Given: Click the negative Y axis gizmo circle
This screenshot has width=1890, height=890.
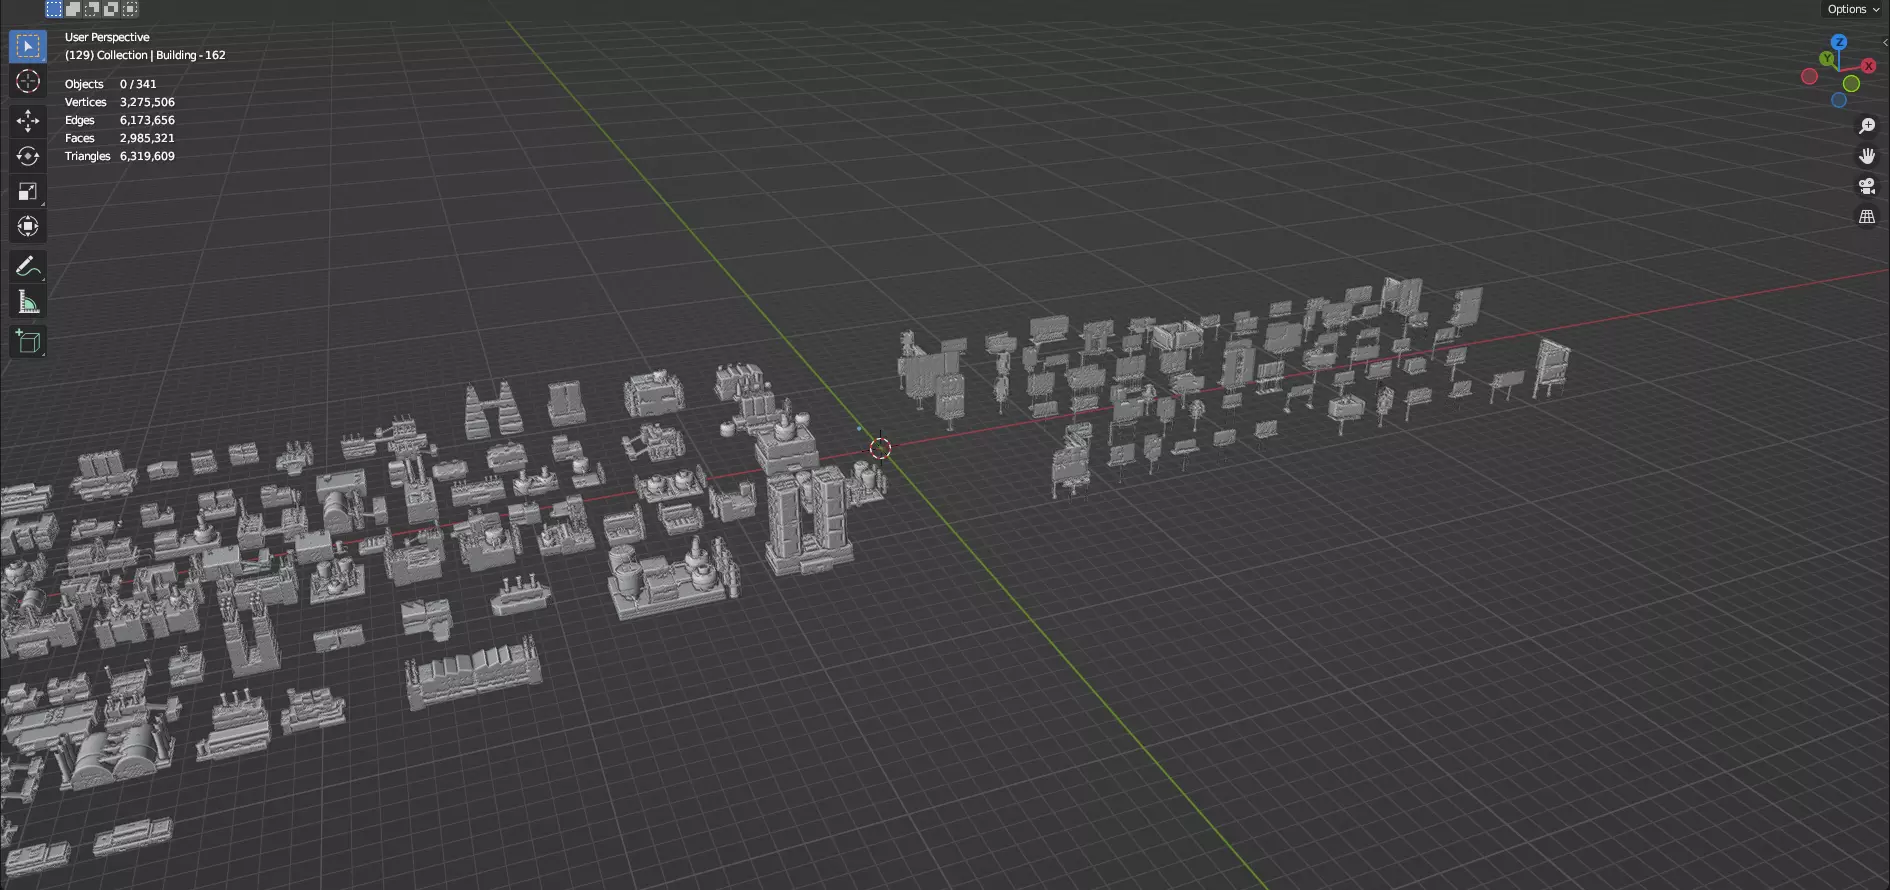Looking at the screenshot, I should tap(1851, 84).
